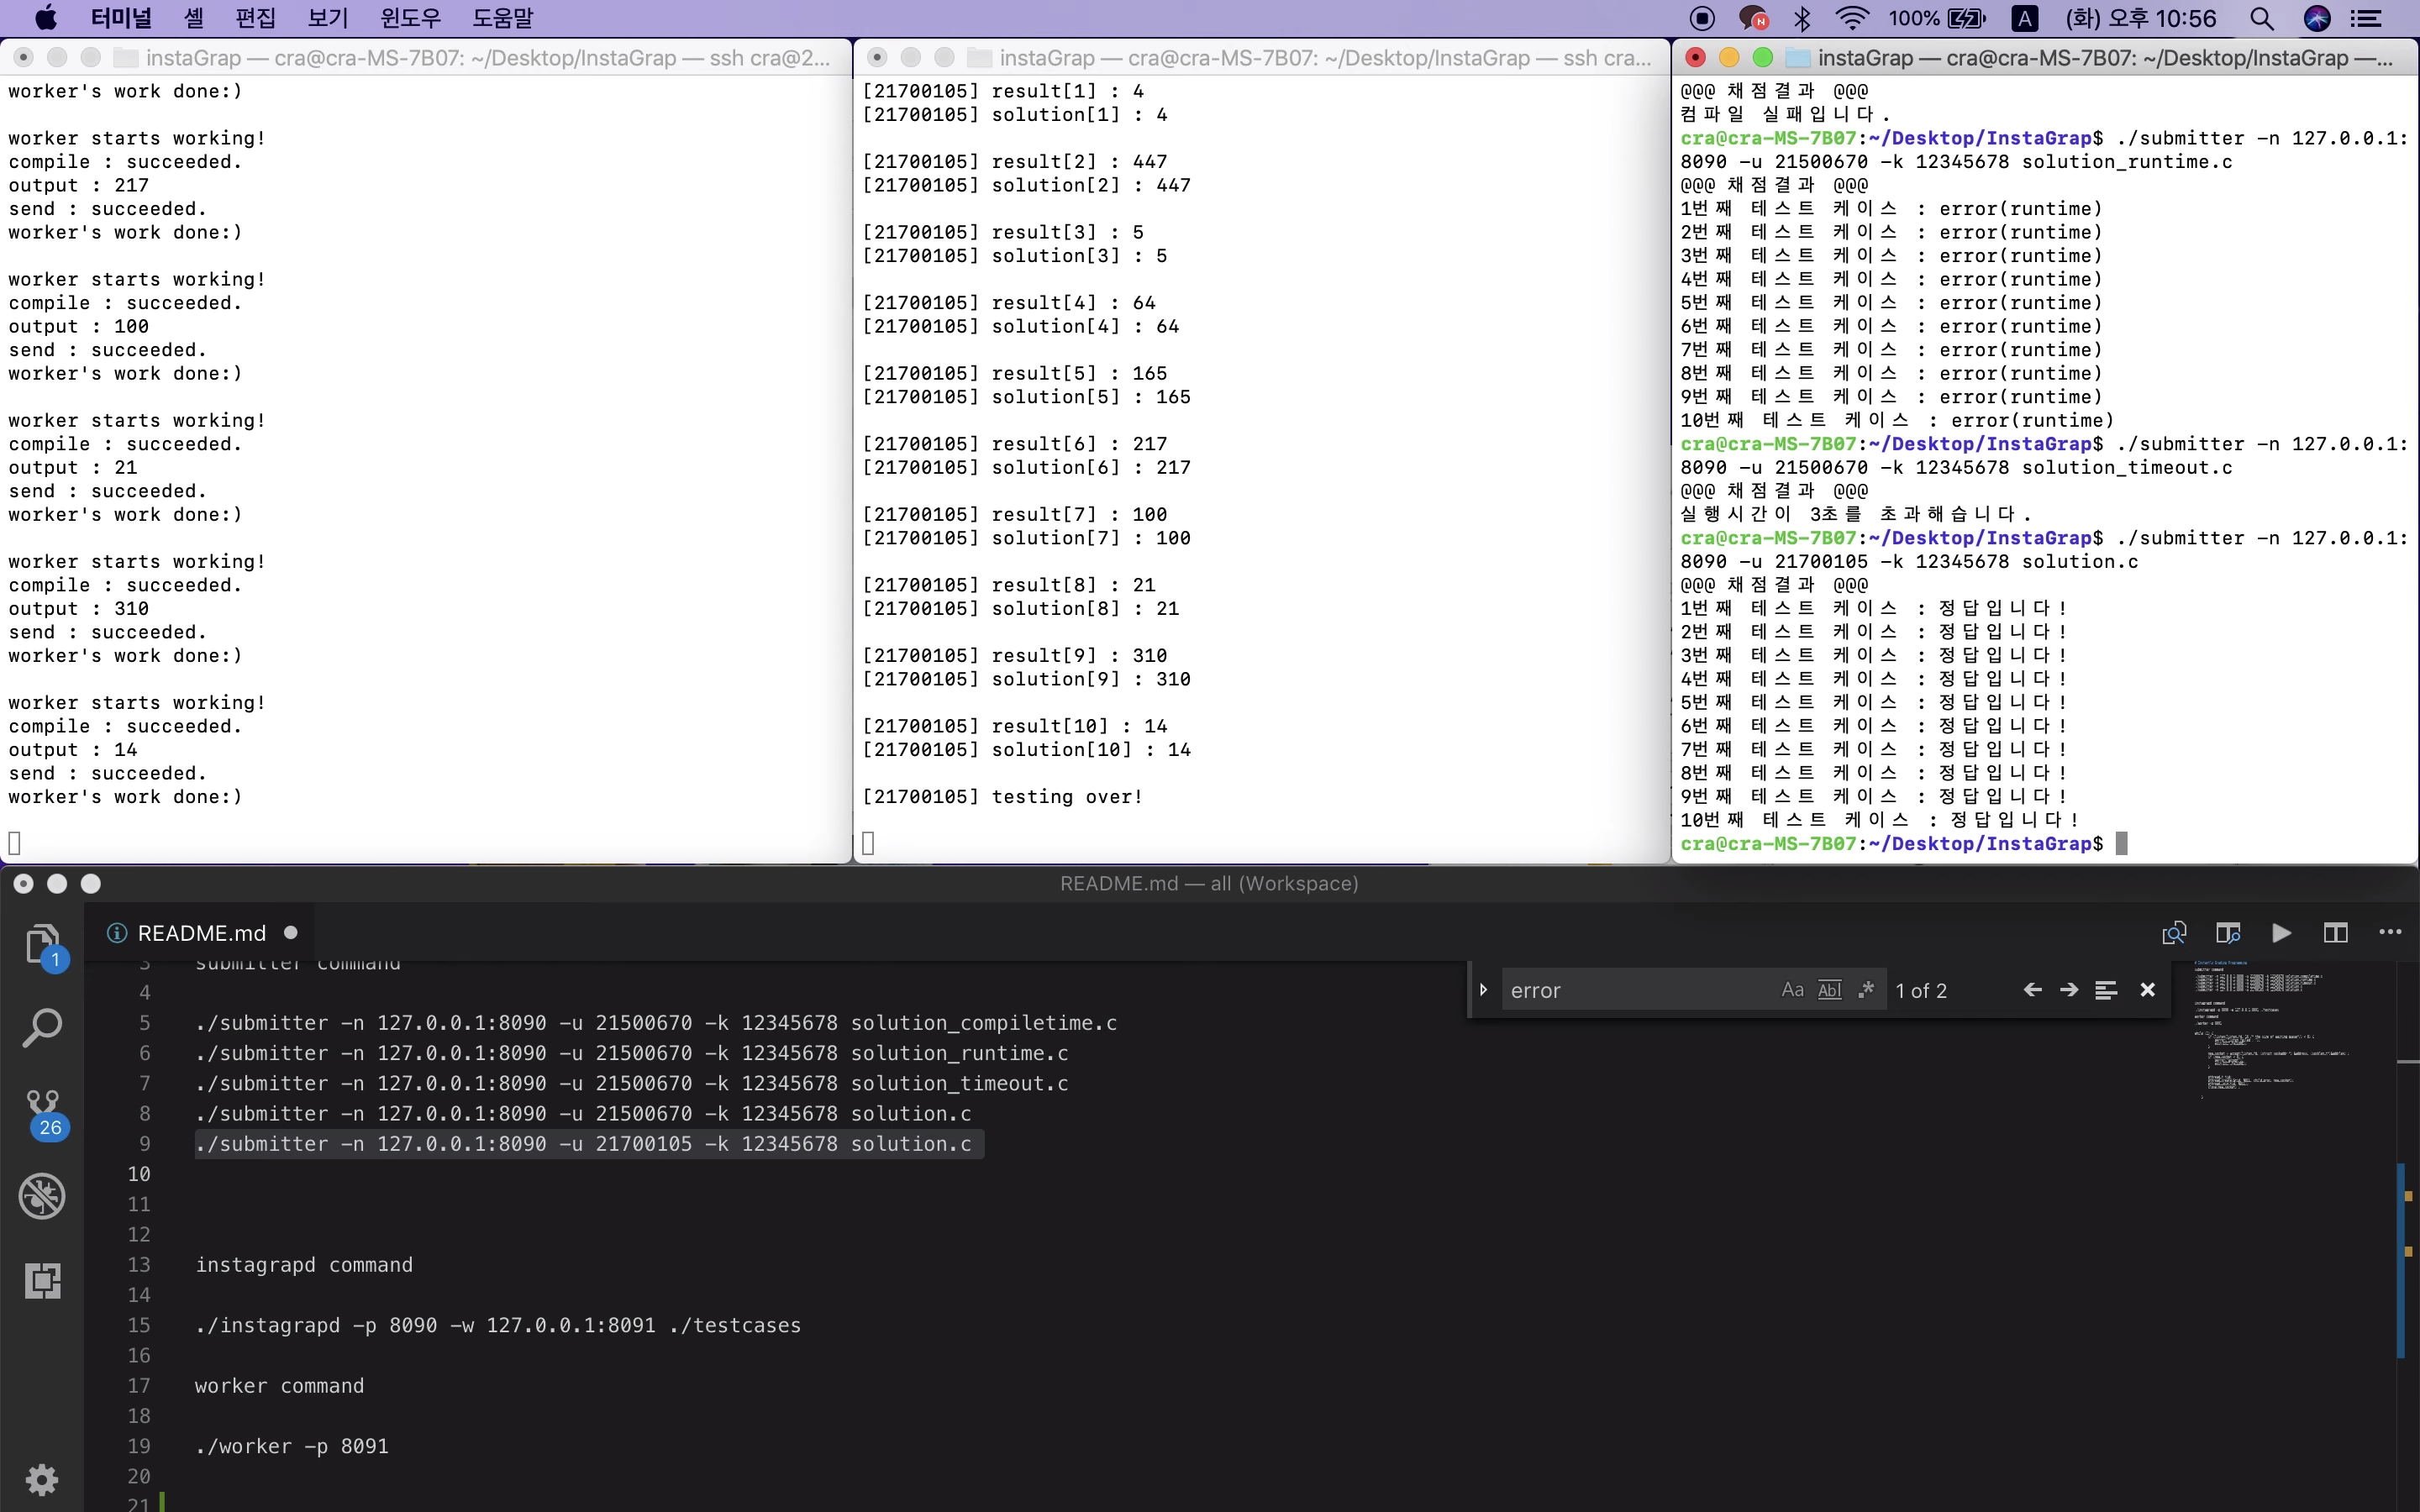Go to next match in find widget
The image size is (2420, 1512).
click(2069, 990)
